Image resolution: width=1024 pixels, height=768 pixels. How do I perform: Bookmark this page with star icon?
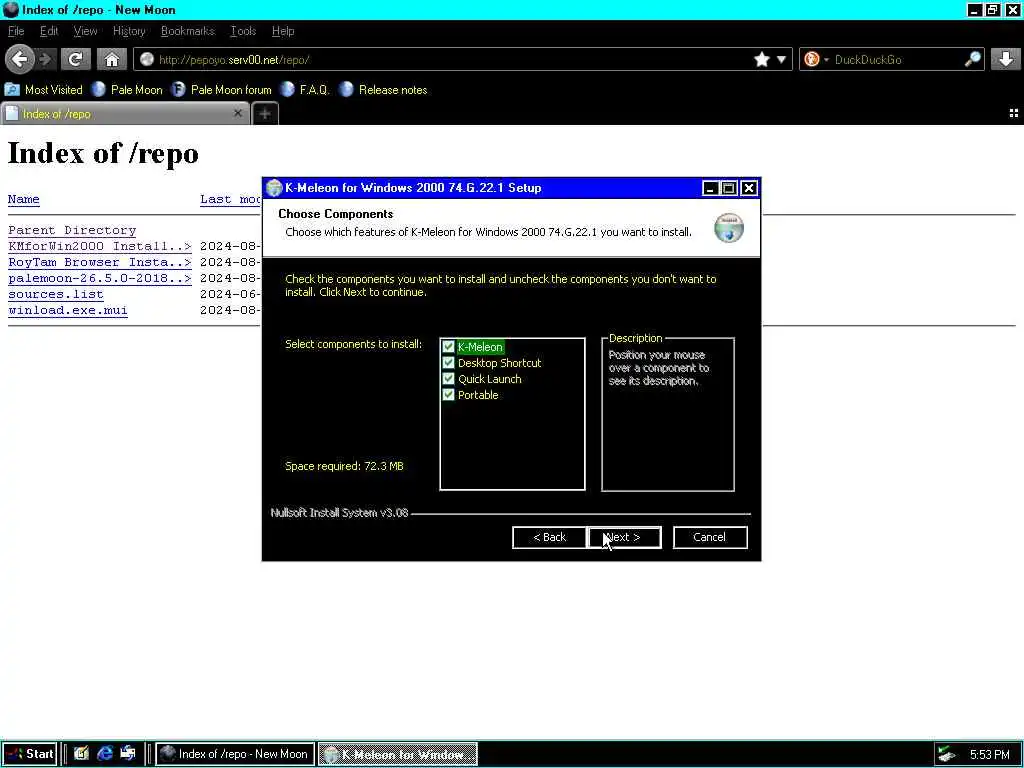point(761,59)
